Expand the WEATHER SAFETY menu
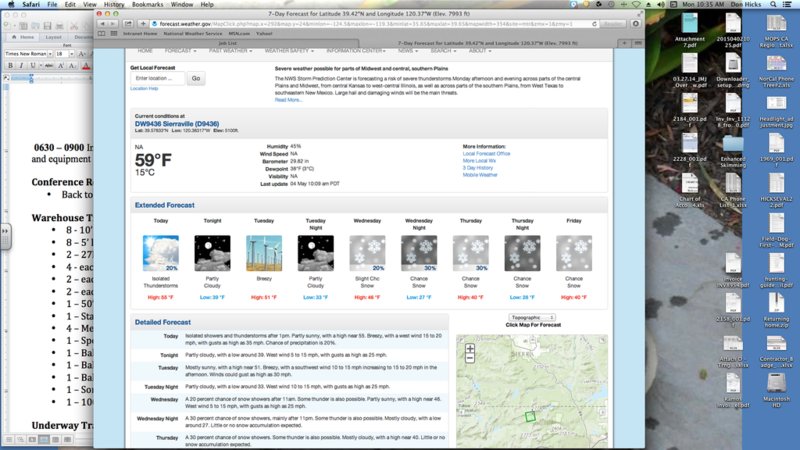The height and width of the screenshot is (450, 800). (289, 51)
